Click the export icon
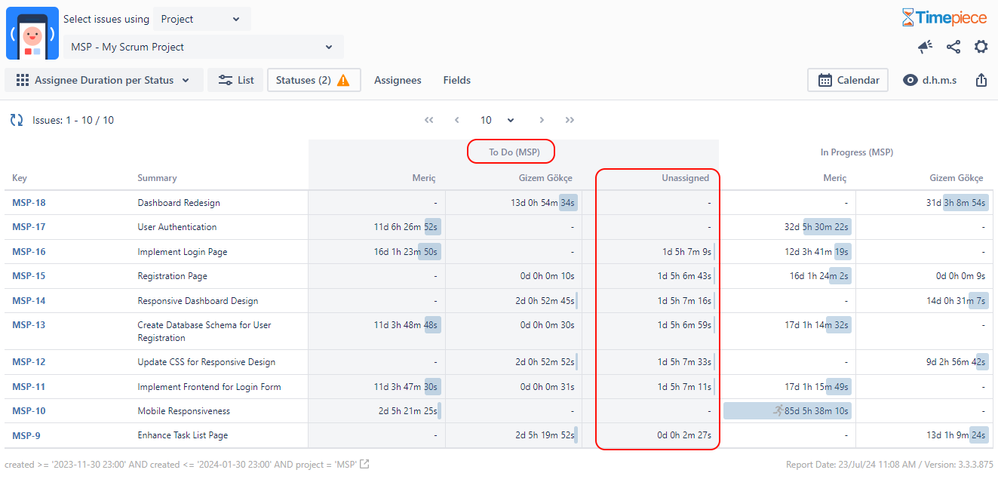998x479 pixels. pyautogui.click(x=981, y=80)
